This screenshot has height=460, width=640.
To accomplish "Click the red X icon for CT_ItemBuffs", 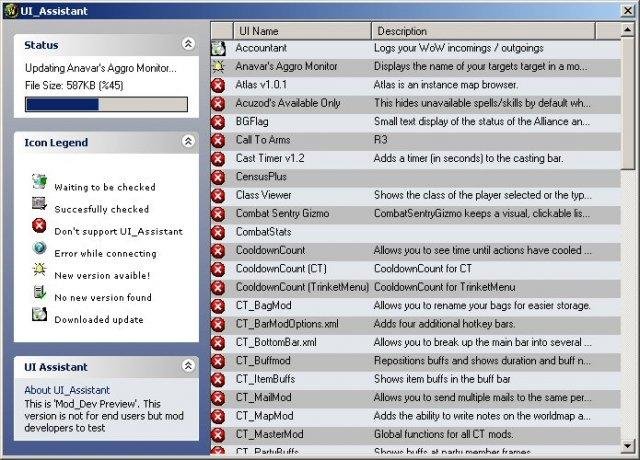I will tap(218, 380).
